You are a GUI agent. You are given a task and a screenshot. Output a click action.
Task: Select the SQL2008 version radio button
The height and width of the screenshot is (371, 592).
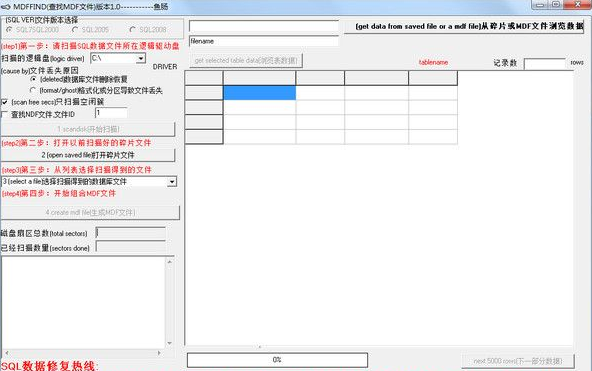click(133, 29)
